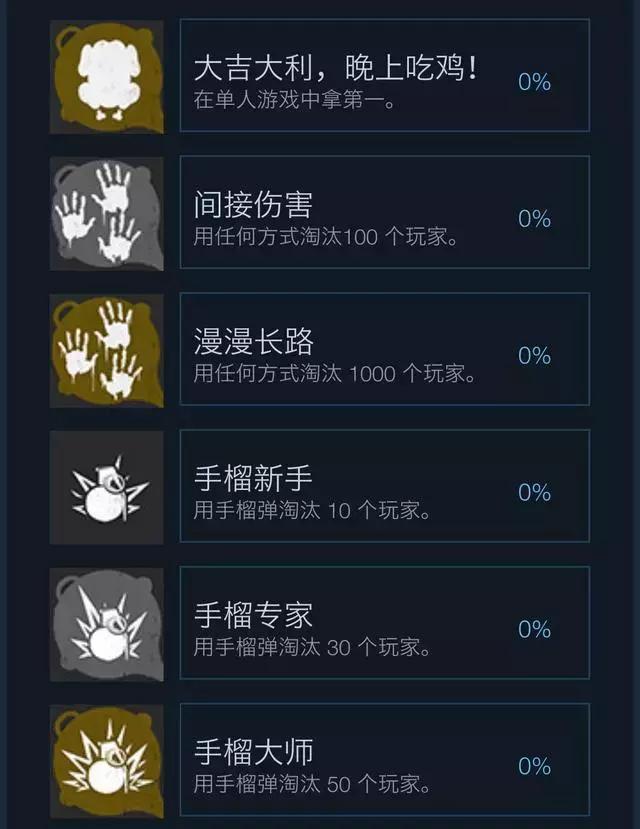This screenshot has width=640, height=829.
Task: Click the 手榴新手 grenade icon
Action: click(107, 487)
